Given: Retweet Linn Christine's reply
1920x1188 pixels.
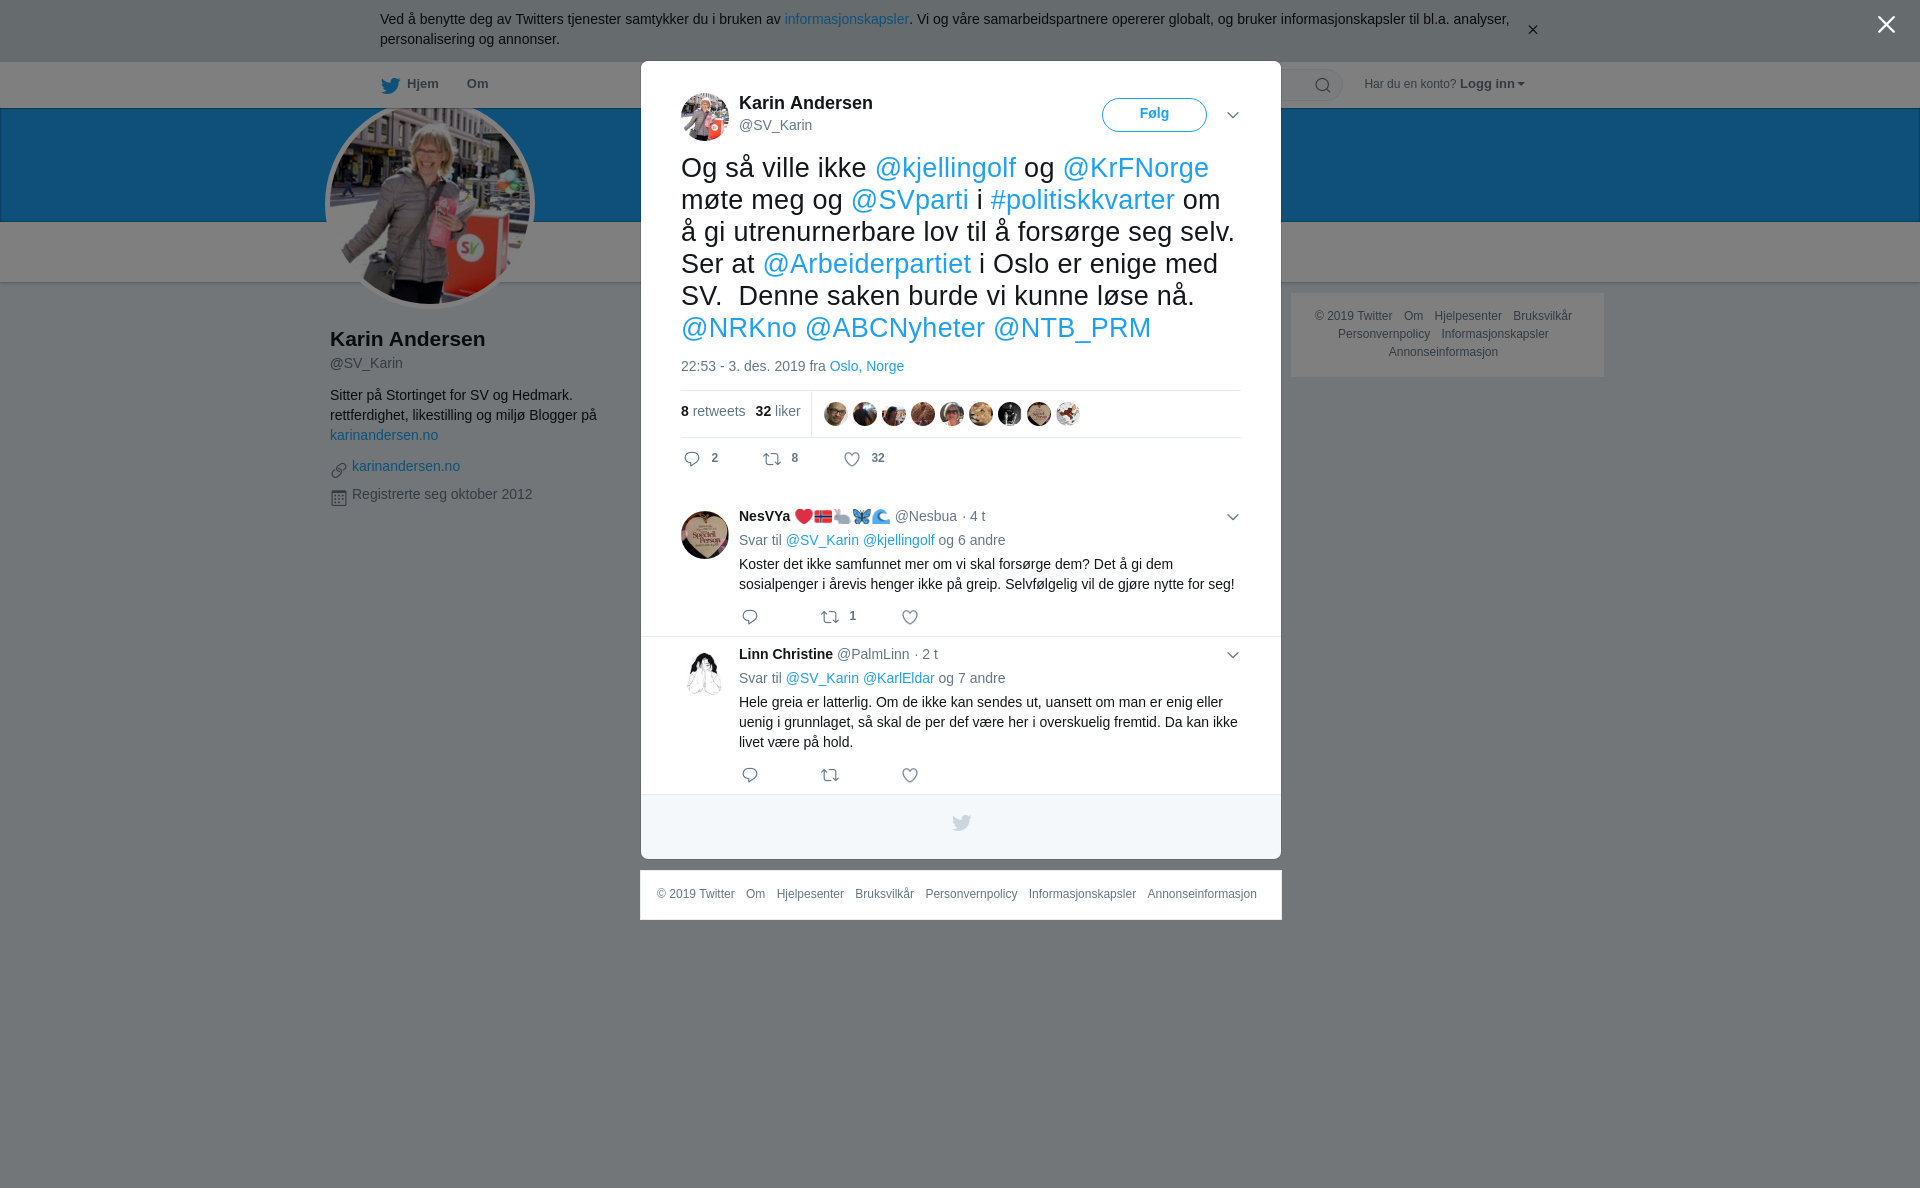Looking at the screenshot, I should (x=830, y=775).
